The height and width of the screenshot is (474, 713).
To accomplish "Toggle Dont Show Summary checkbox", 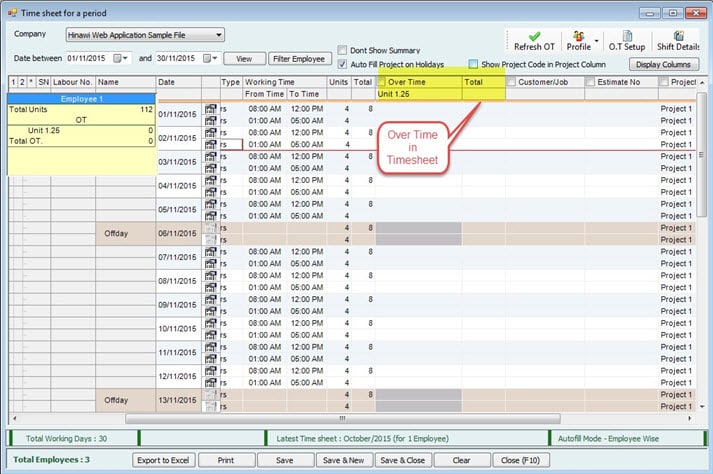I will click(x=342, y=50).
